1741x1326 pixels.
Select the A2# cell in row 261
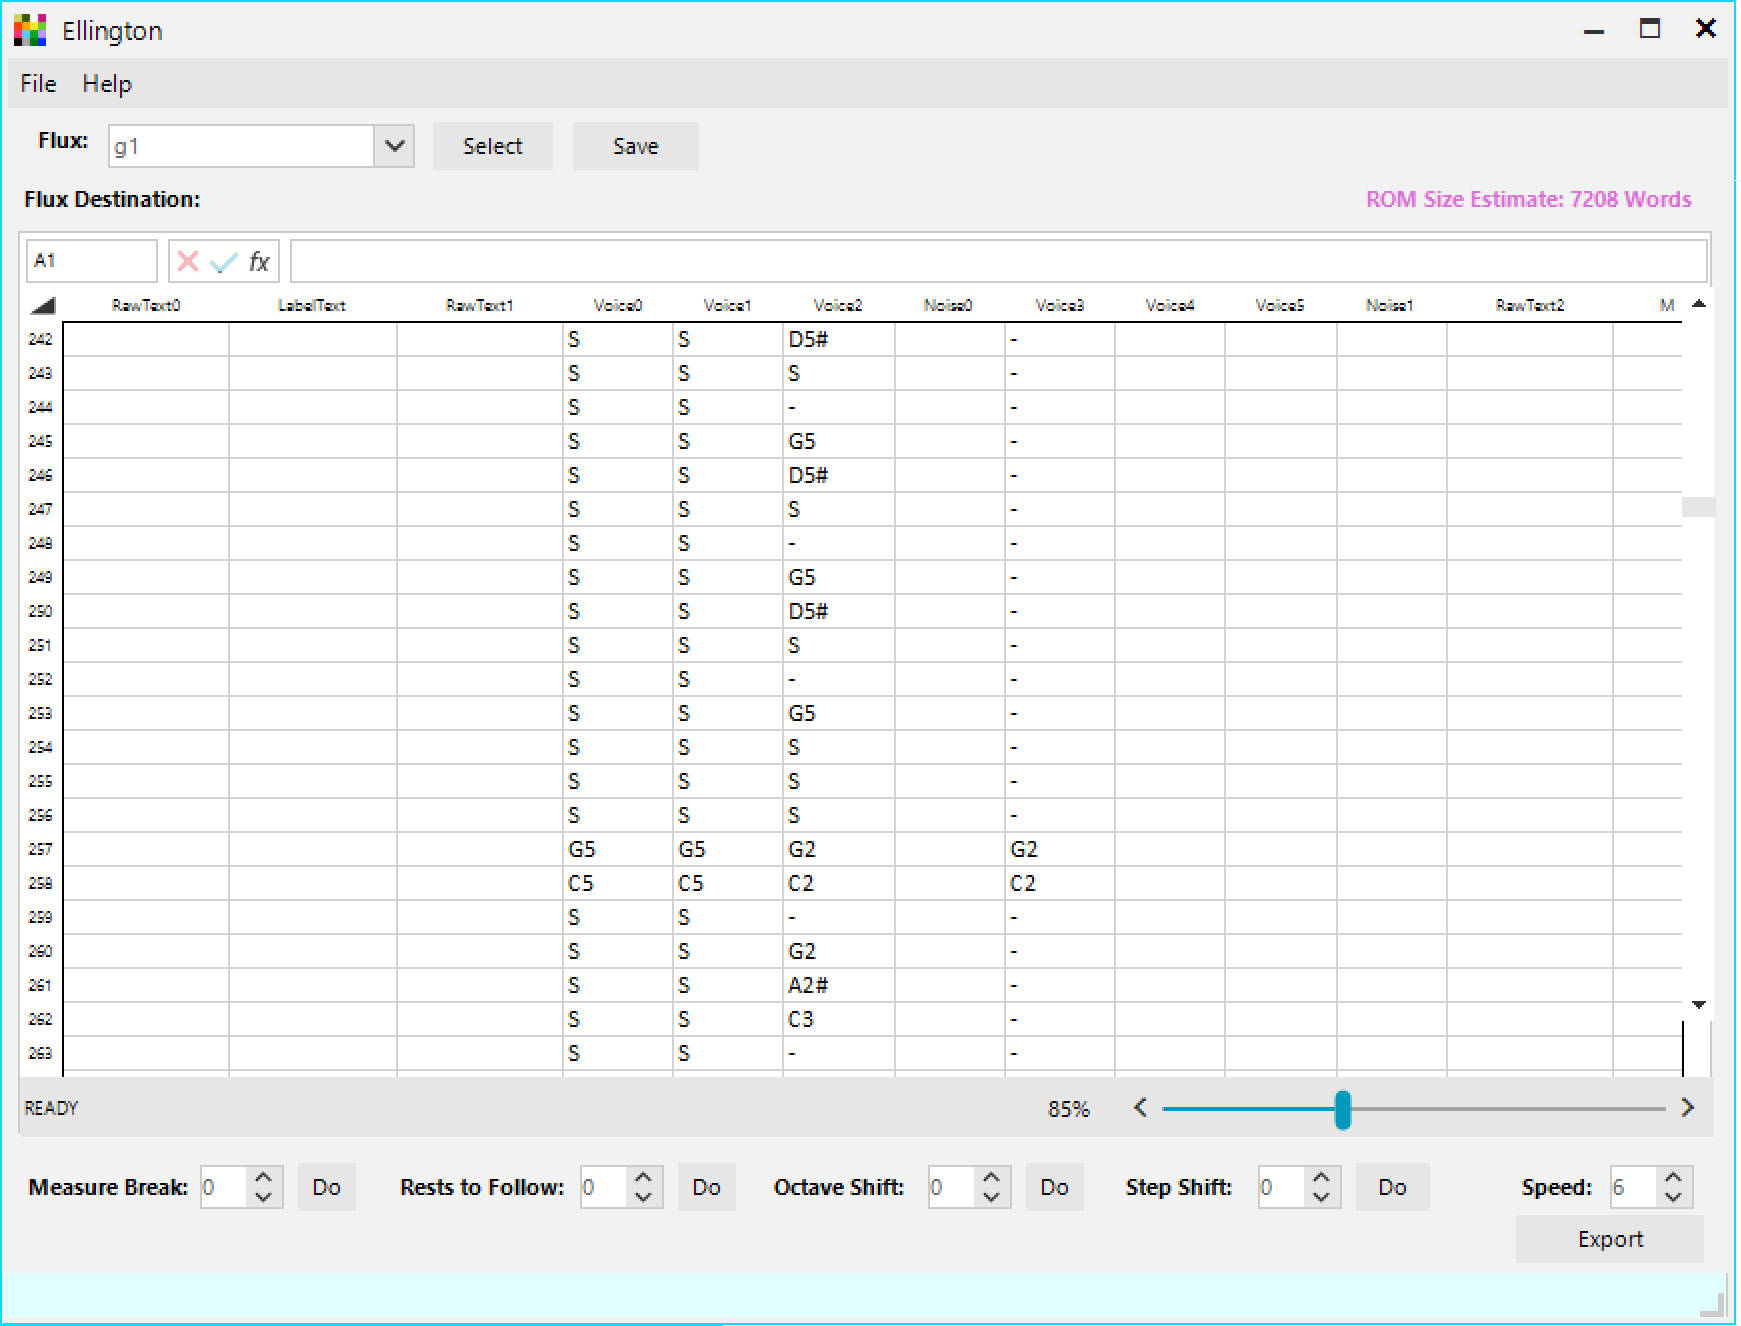tap(838, 985)
